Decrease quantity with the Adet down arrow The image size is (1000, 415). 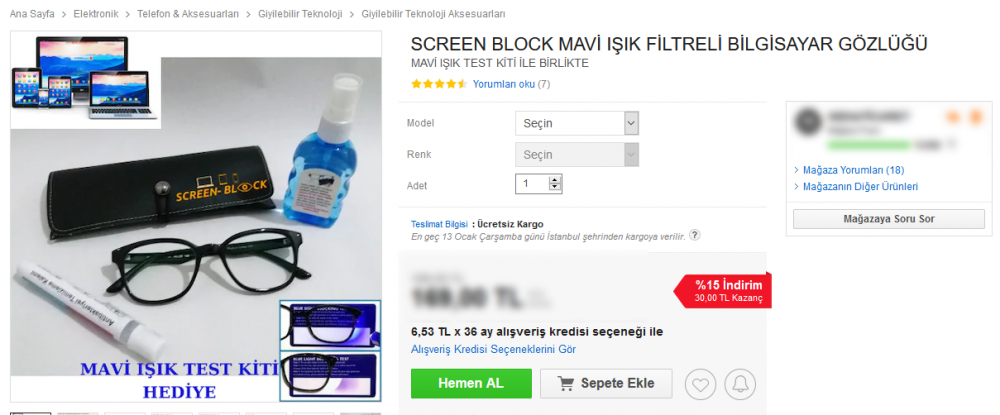(x=555, y=188)
